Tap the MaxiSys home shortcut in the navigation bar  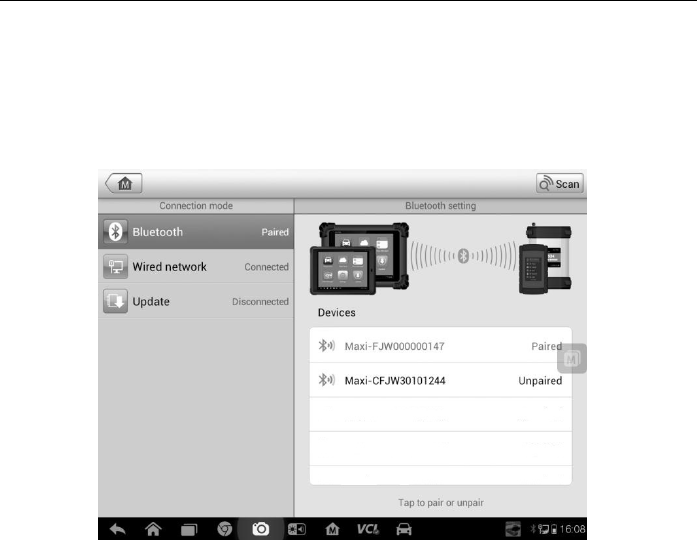pyautogui.click(x=332, y=529)
